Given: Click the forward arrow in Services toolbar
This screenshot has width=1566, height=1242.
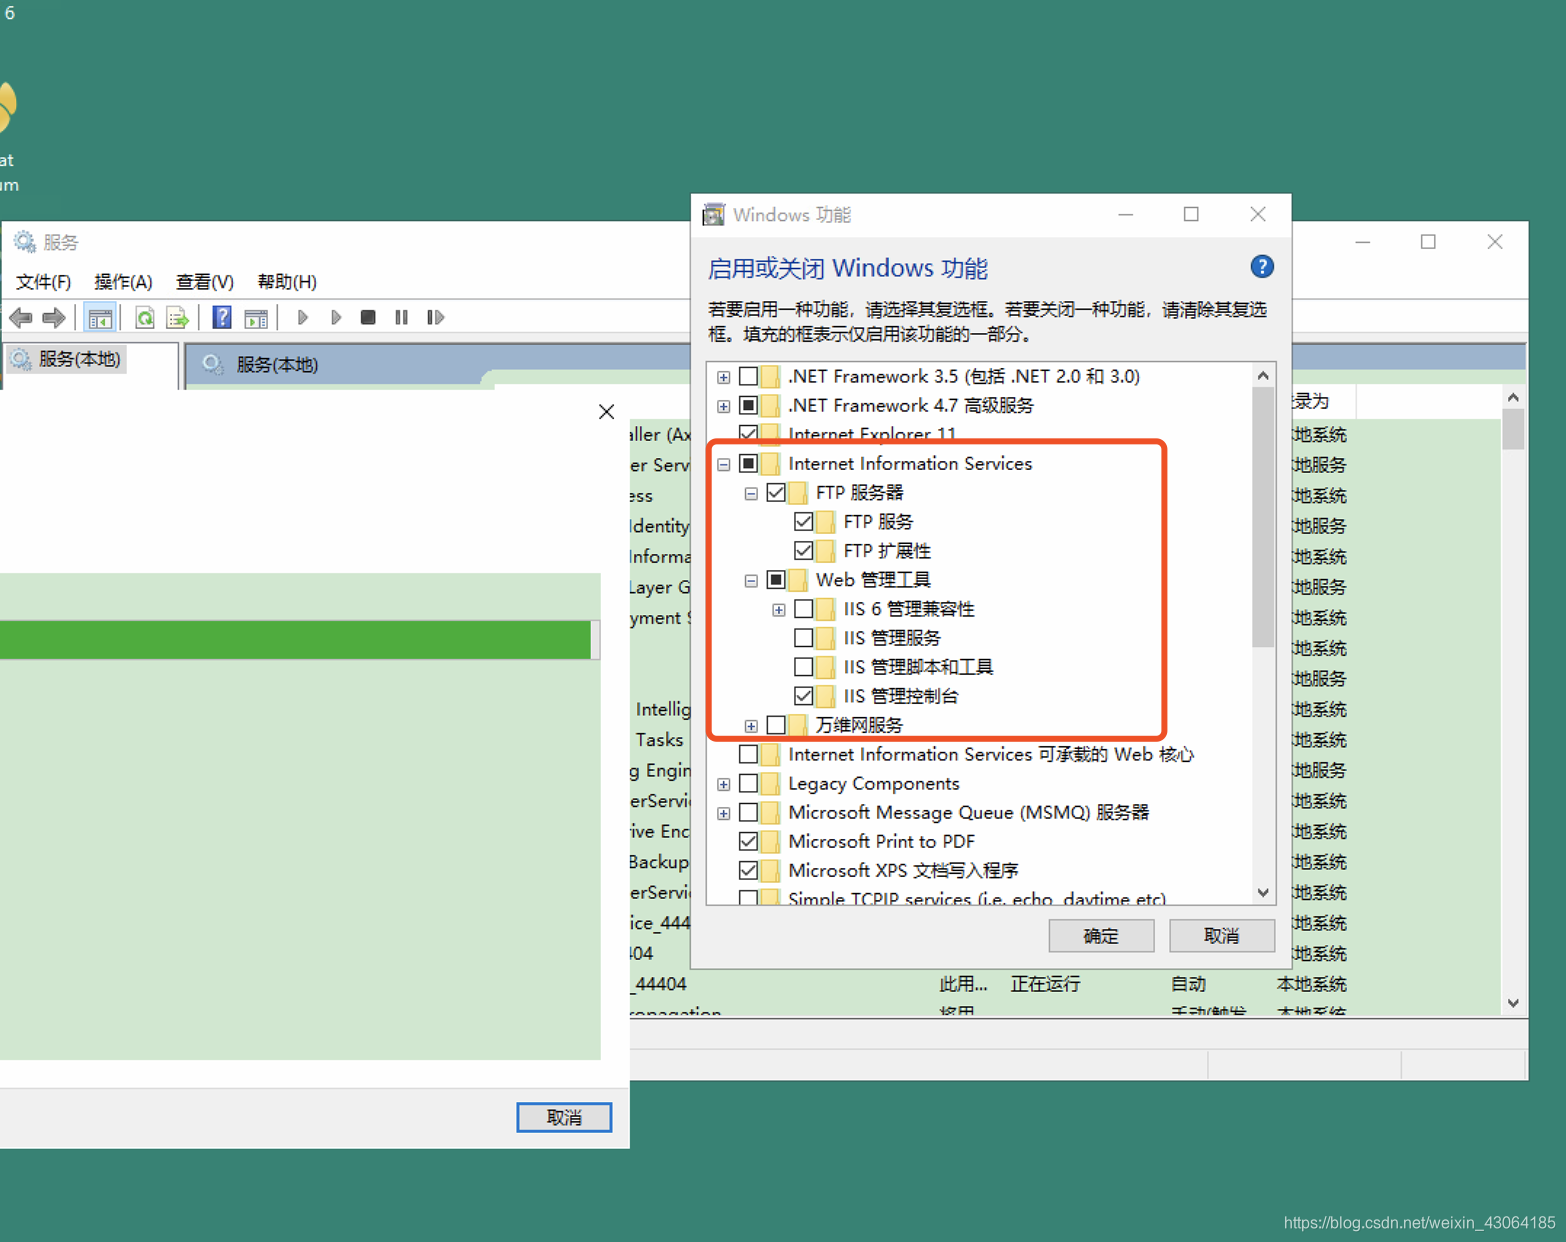Looking at the screenshot, I should [54, 318].
